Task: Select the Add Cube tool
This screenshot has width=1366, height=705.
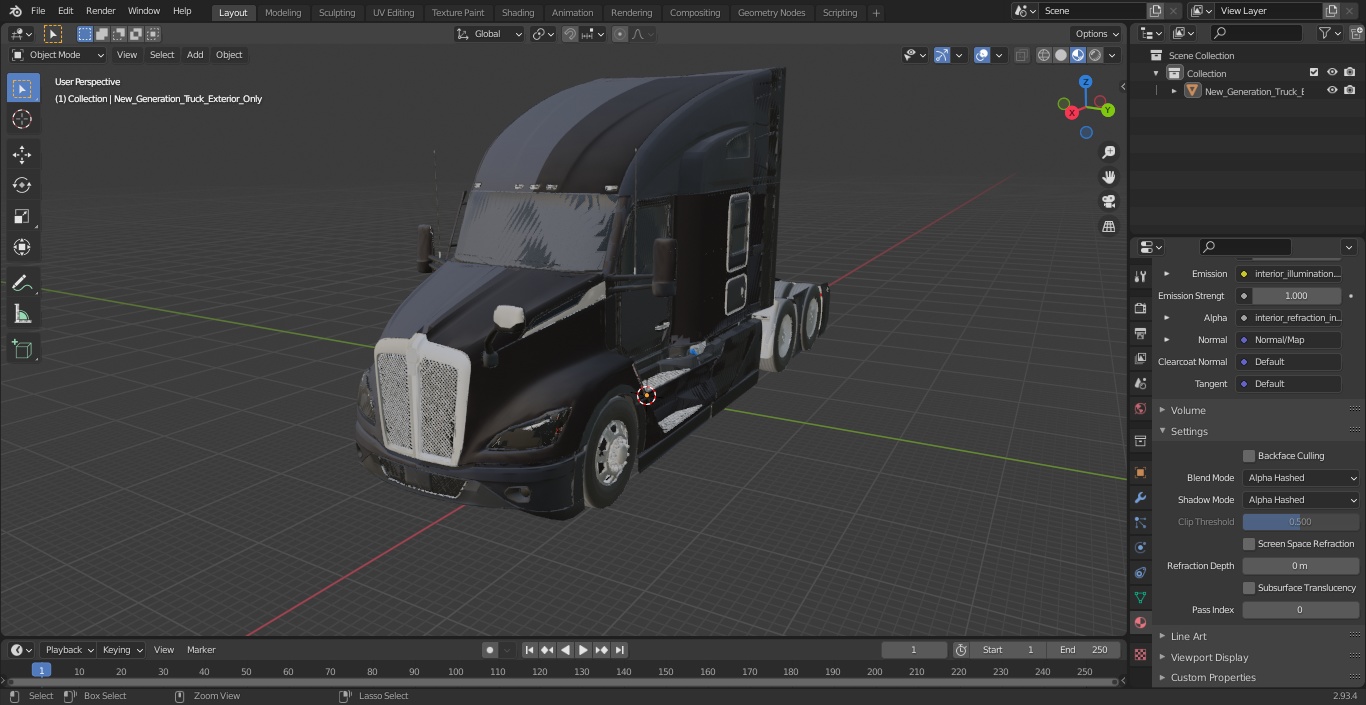Action: tap(22, 349)
